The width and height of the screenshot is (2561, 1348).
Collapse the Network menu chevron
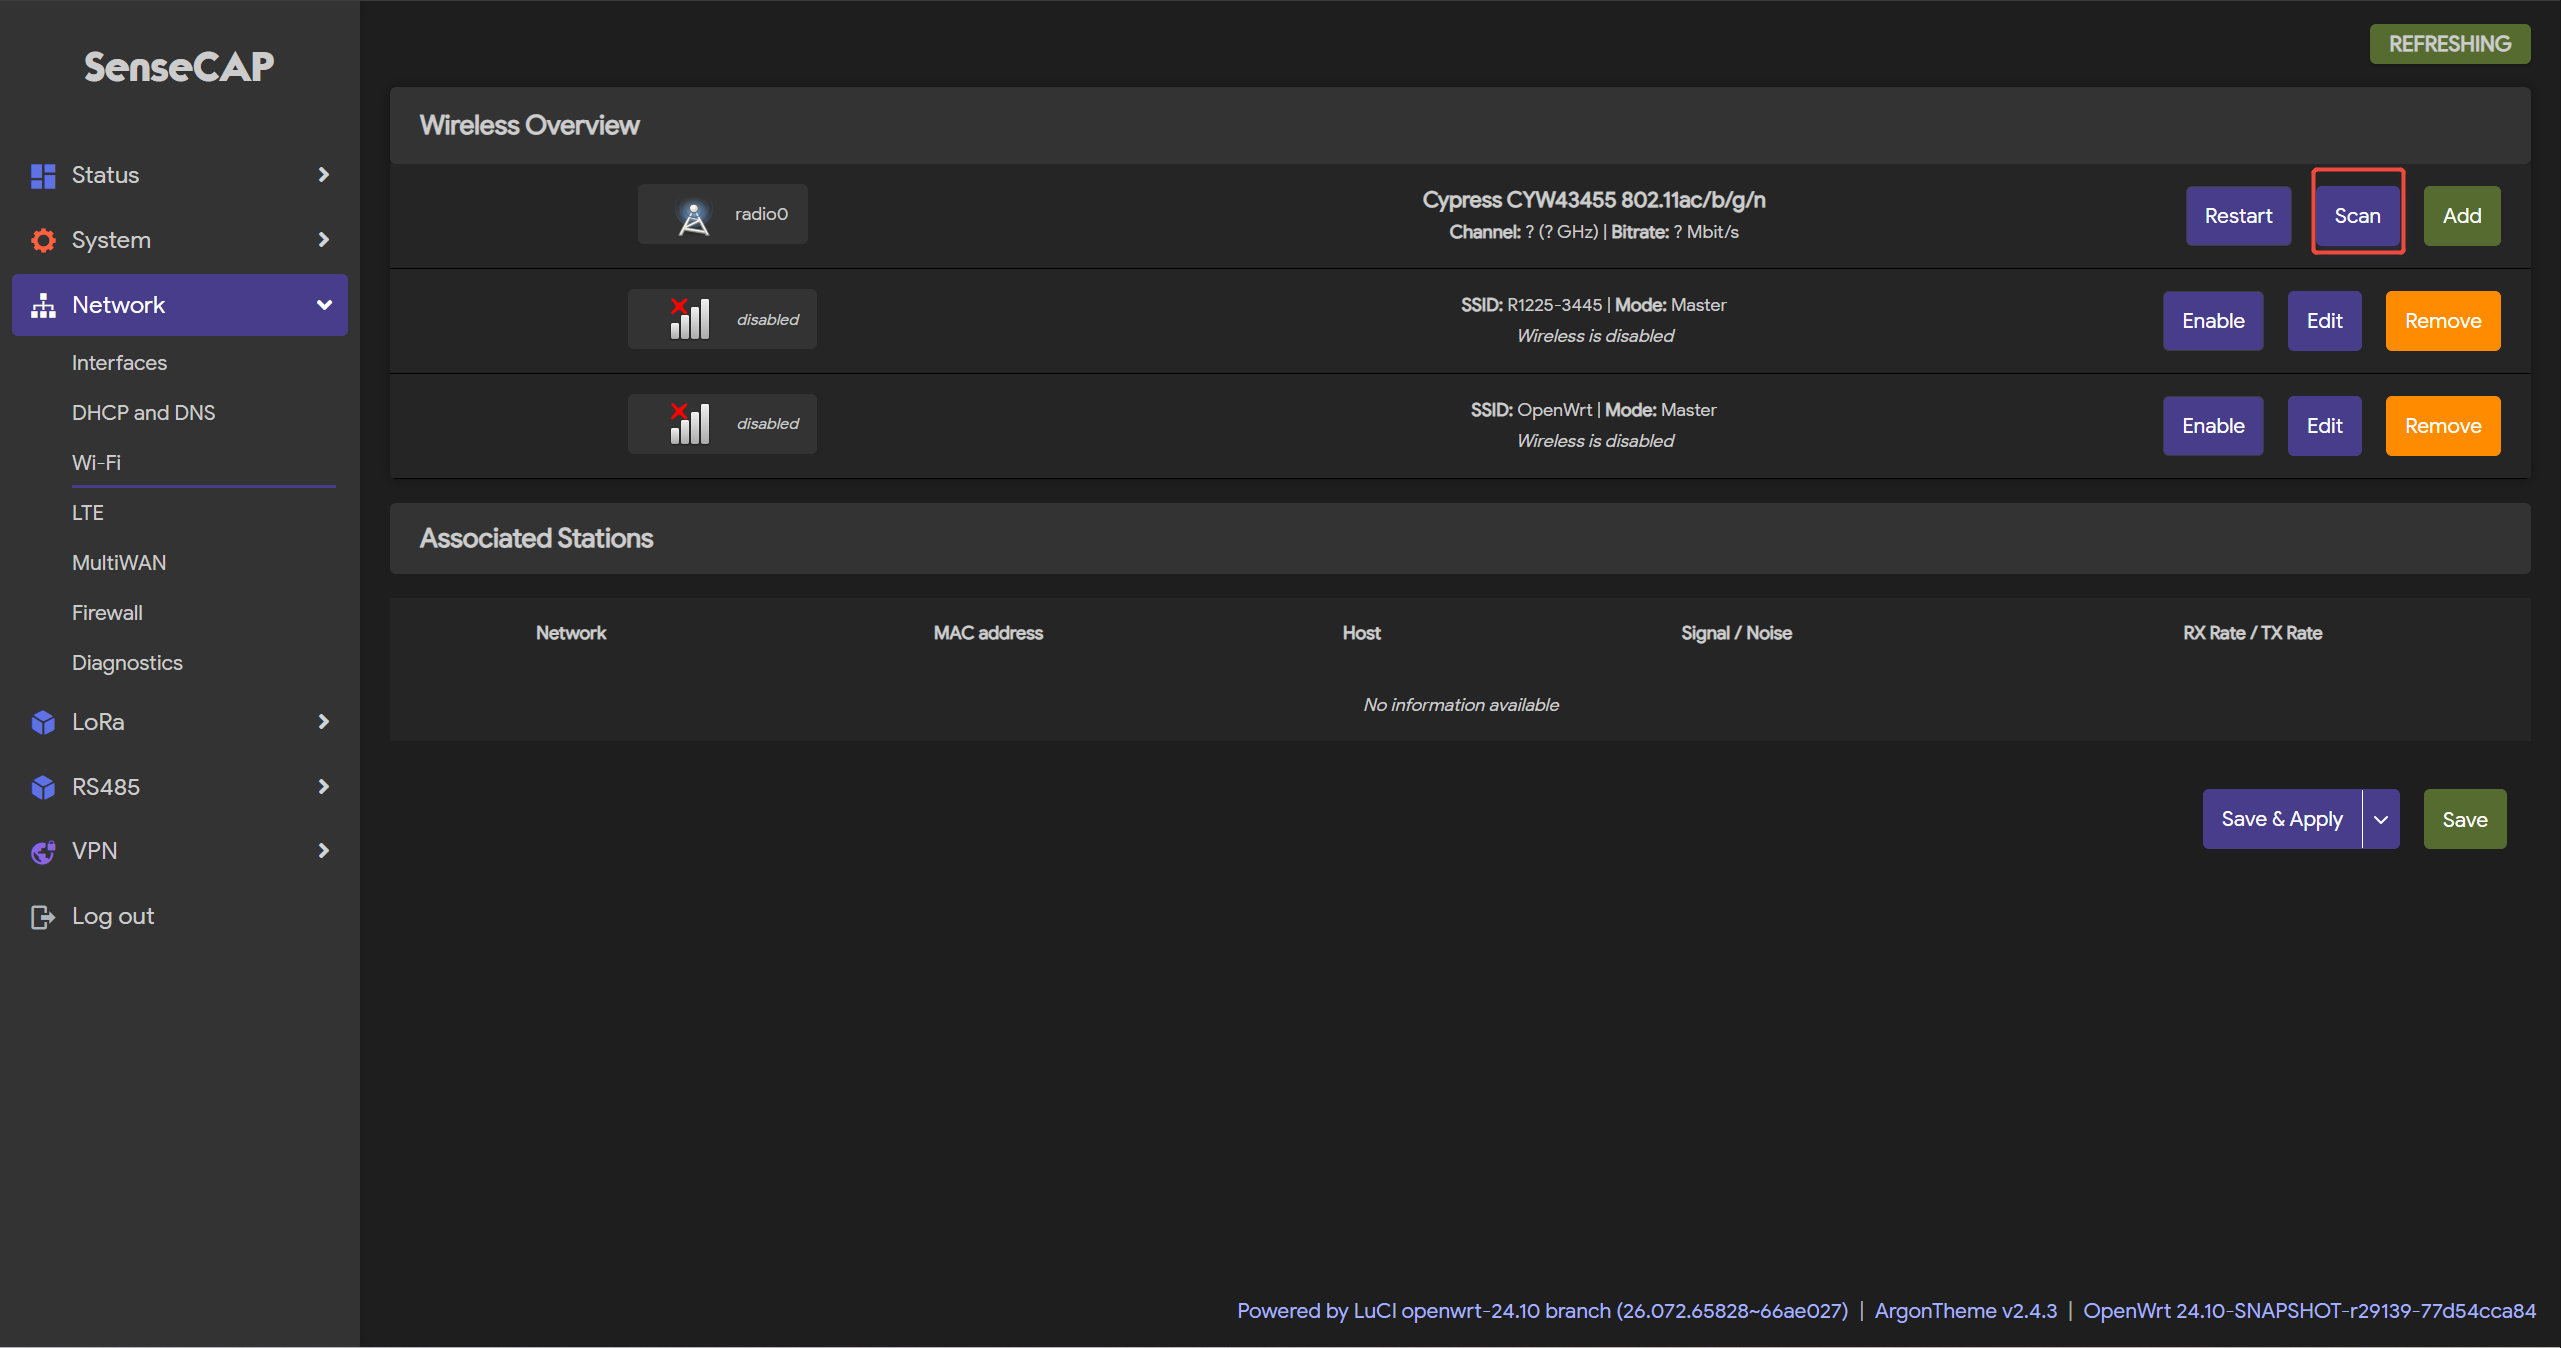(324, 305)
